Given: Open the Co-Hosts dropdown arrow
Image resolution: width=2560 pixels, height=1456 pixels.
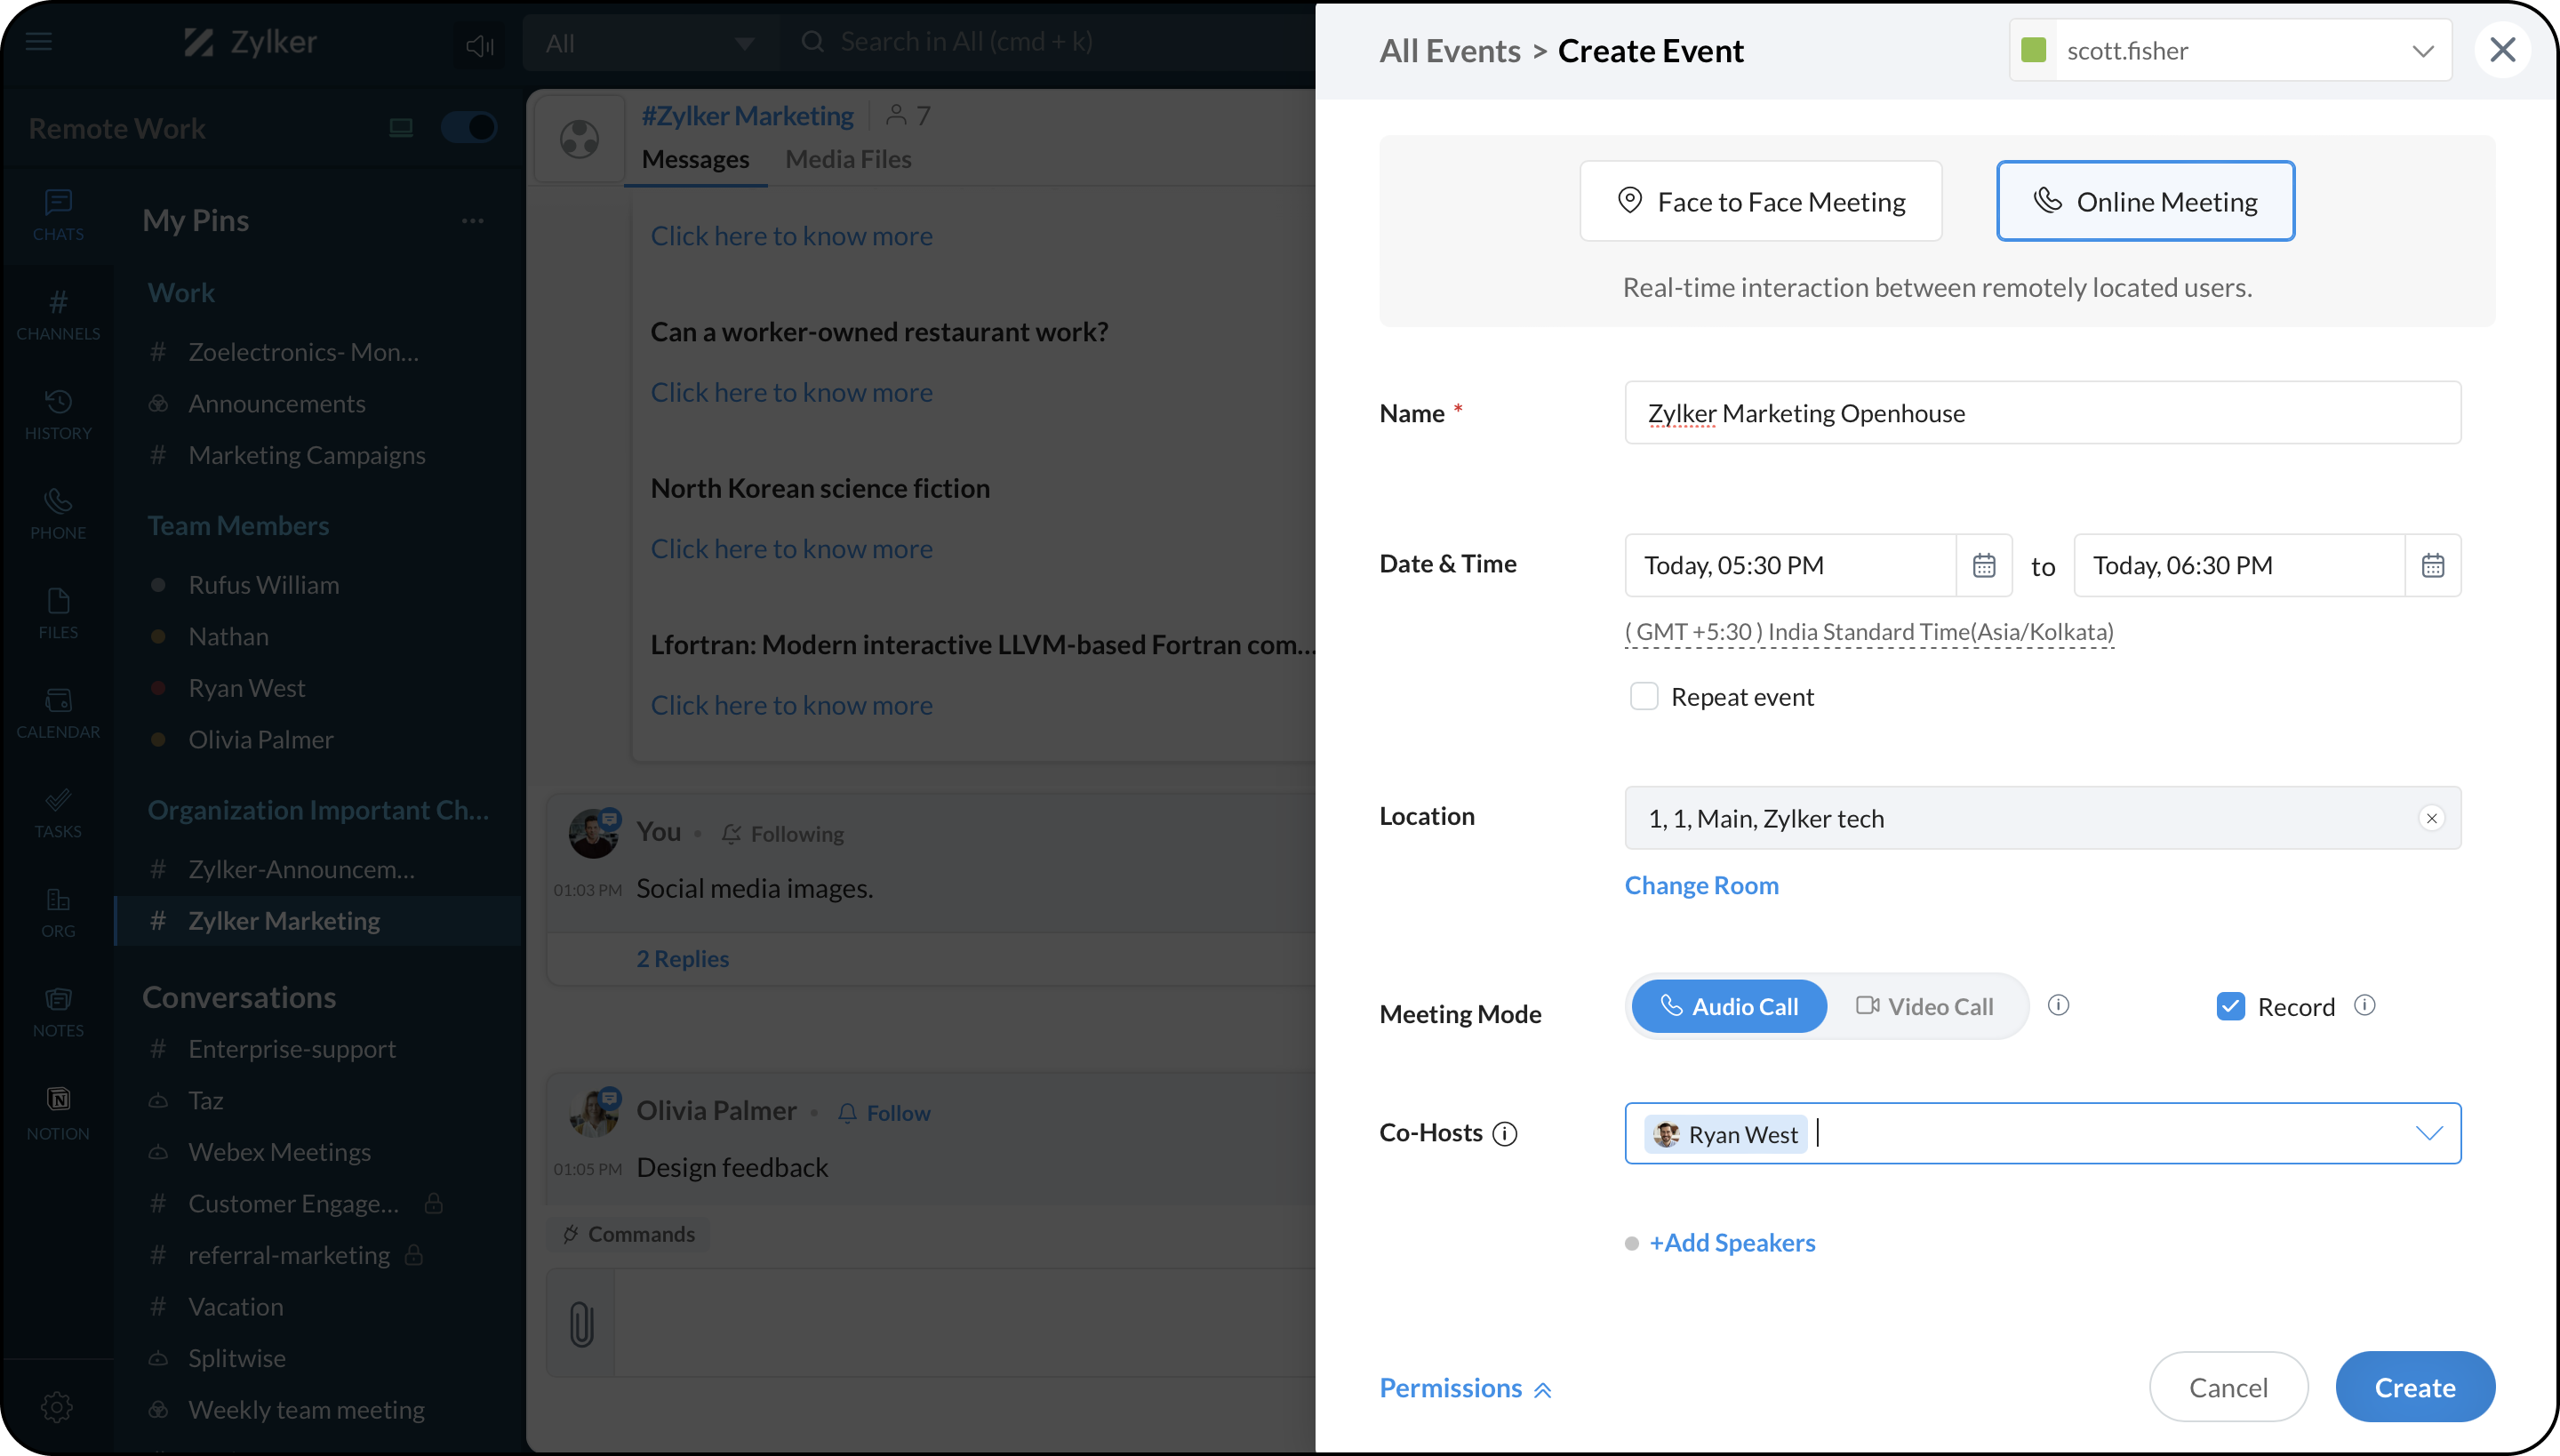Looking at the screenshot, I should (x=2429, y=1132).
